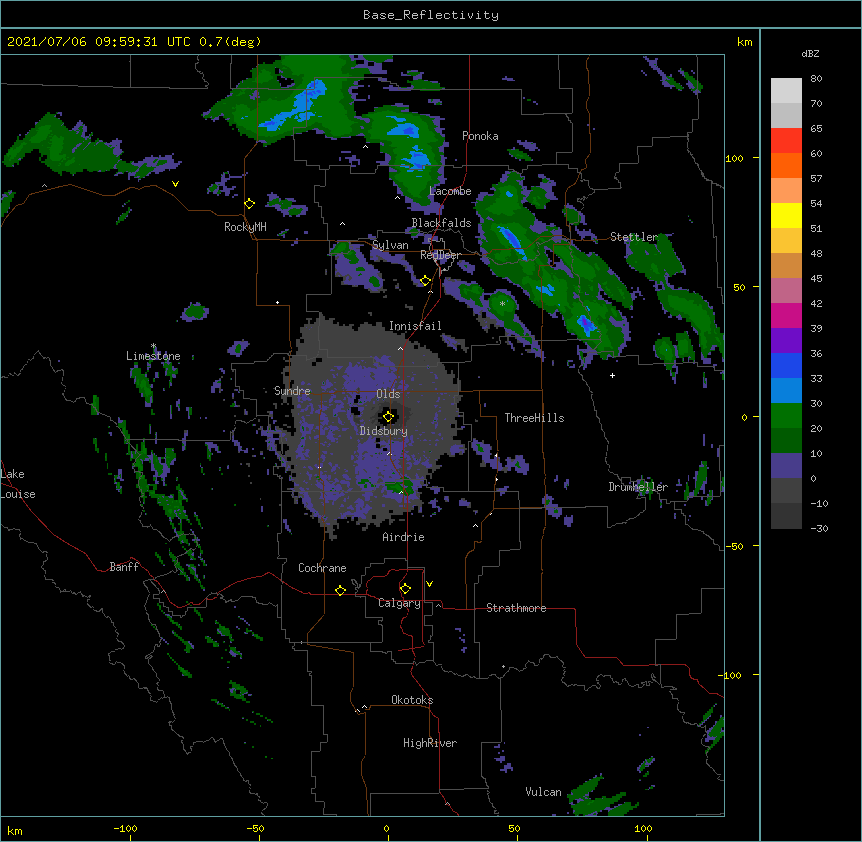This screenshot has height=842, width=862.
Task: Click the asterisk marker above Limestone label
Action: (x=153, y=347)
